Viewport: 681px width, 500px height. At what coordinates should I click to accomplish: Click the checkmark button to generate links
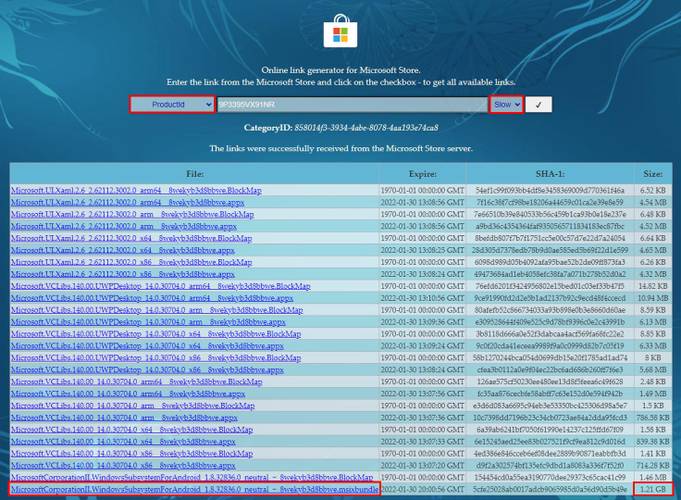pos(539,105)
